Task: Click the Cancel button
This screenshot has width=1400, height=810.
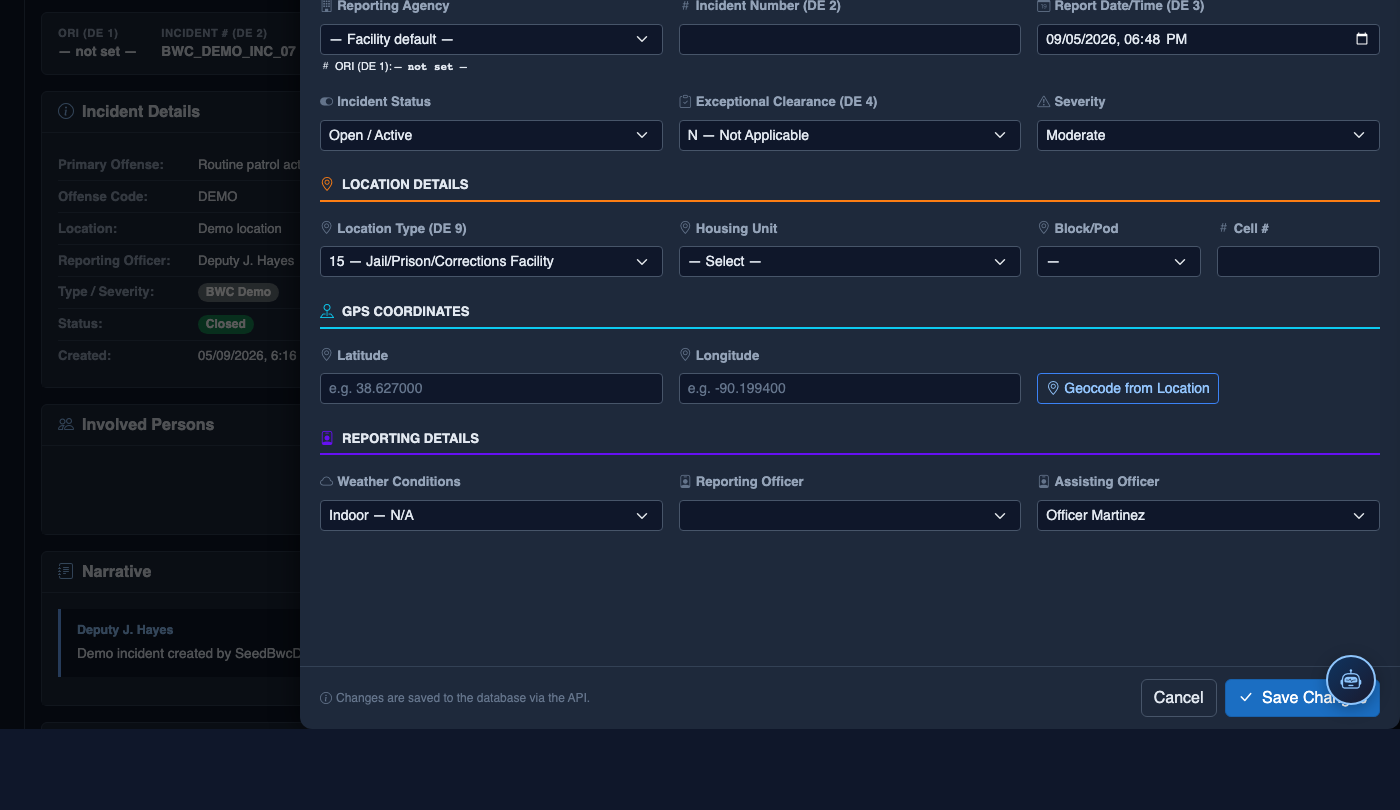Action: [1179, 698]
